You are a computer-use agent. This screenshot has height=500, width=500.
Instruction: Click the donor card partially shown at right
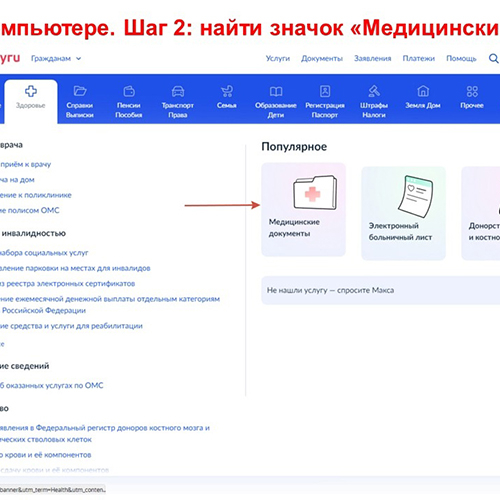481,213
